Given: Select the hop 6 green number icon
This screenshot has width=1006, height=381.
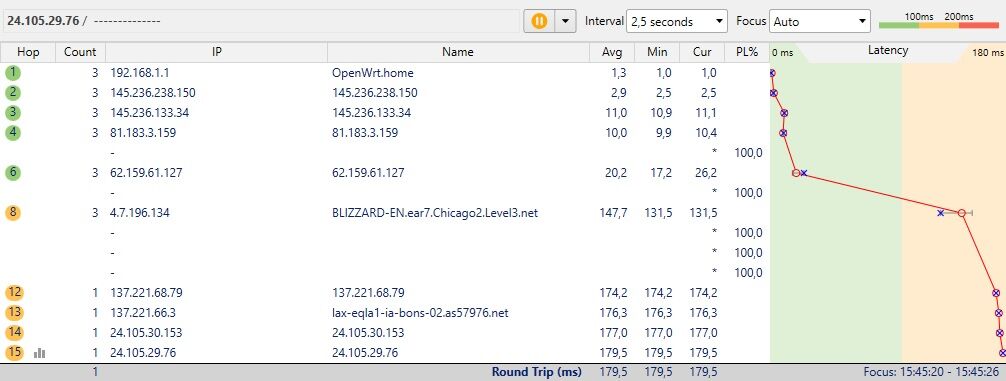Looking at the screenshot, I should click(12, 173).
